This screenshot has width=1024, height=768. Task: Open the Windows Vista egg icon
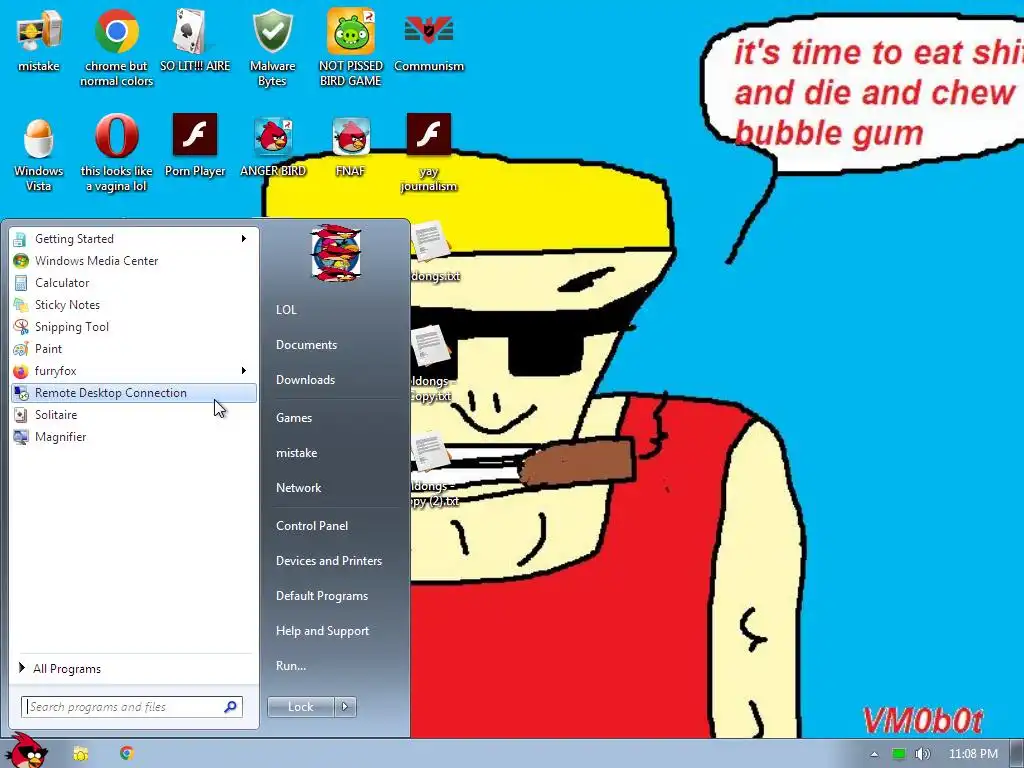tap(39, 153)
